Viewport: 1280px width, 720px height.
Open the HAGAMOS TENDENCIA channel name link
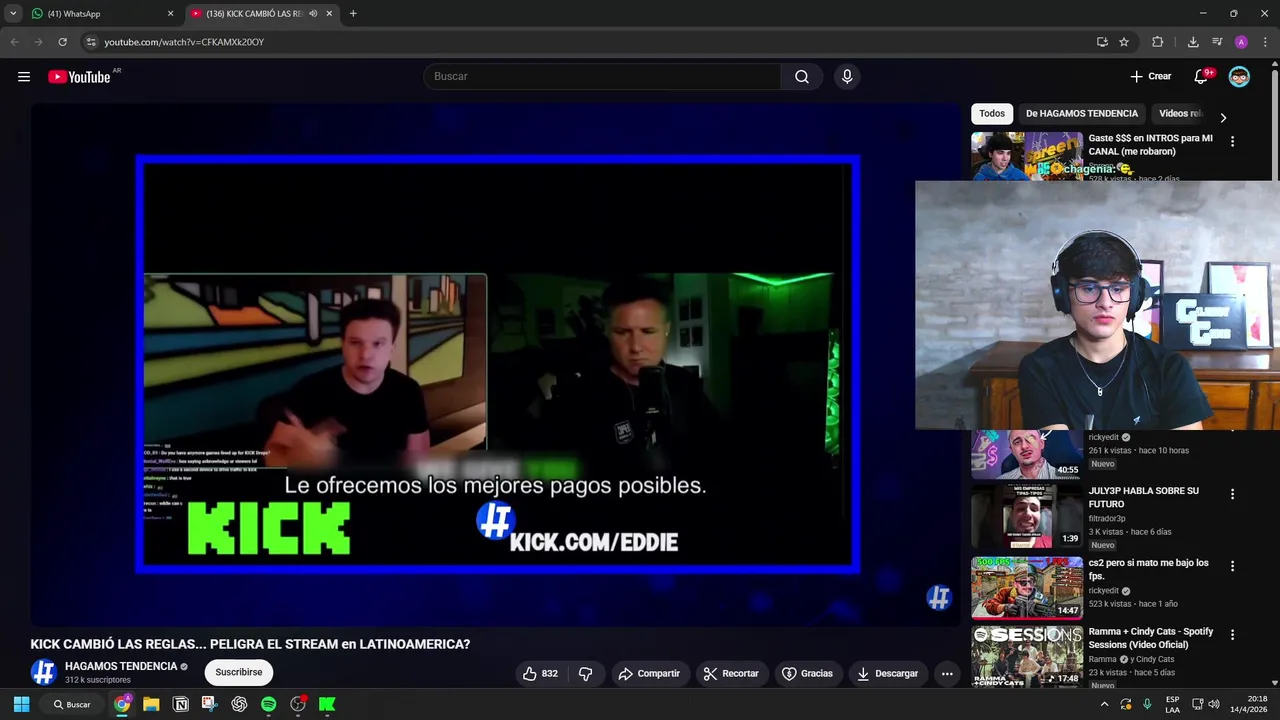121,667
